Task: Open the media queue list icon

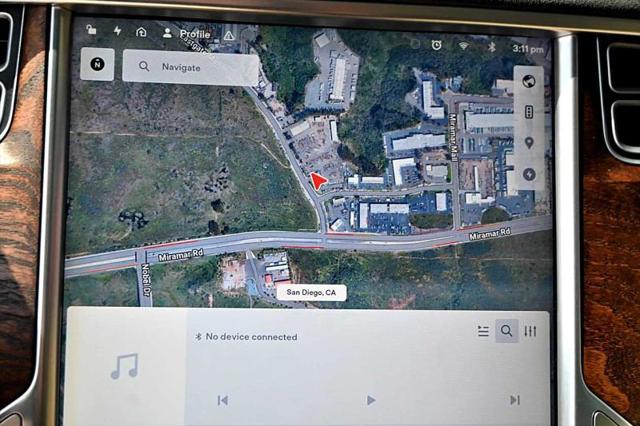Action: [x=483, y=331]
